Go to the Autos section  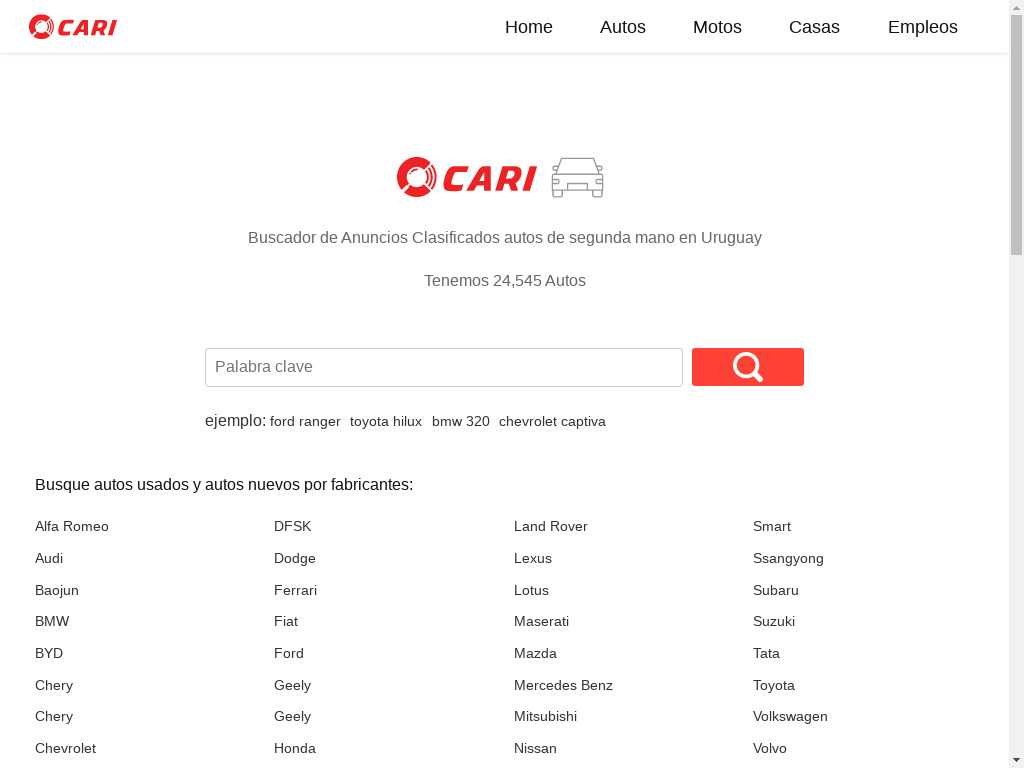pos(623,27)
